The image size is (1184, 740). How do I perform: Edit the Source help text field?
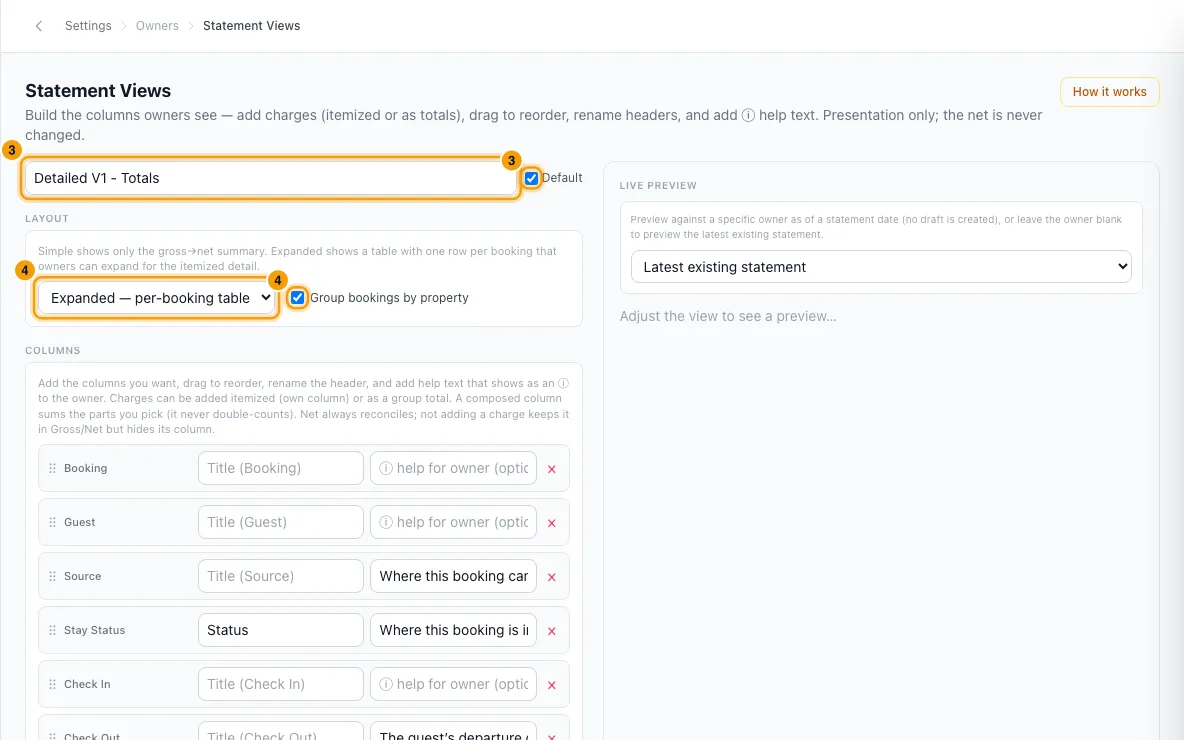pyautogui.click(x=453, y=576)
